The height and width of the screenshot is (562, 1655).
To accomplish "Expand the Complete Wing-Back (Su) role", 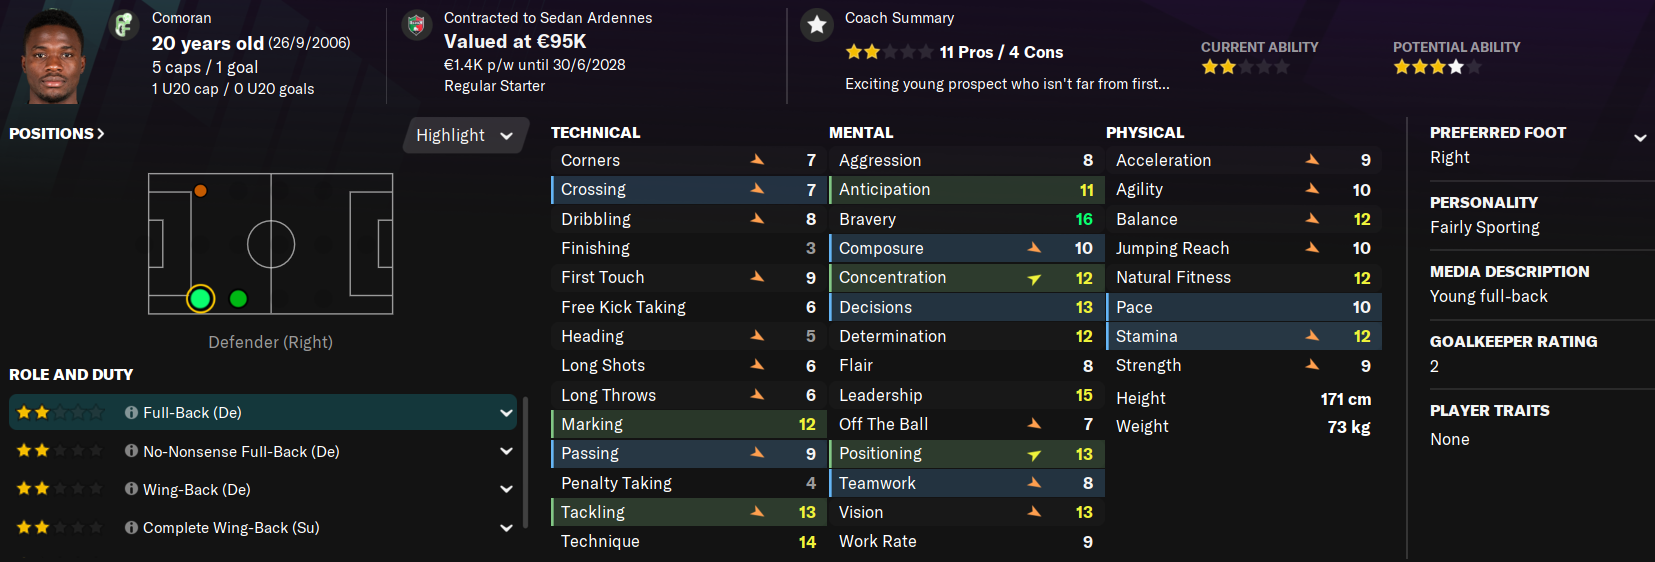I will pos(506,528).
